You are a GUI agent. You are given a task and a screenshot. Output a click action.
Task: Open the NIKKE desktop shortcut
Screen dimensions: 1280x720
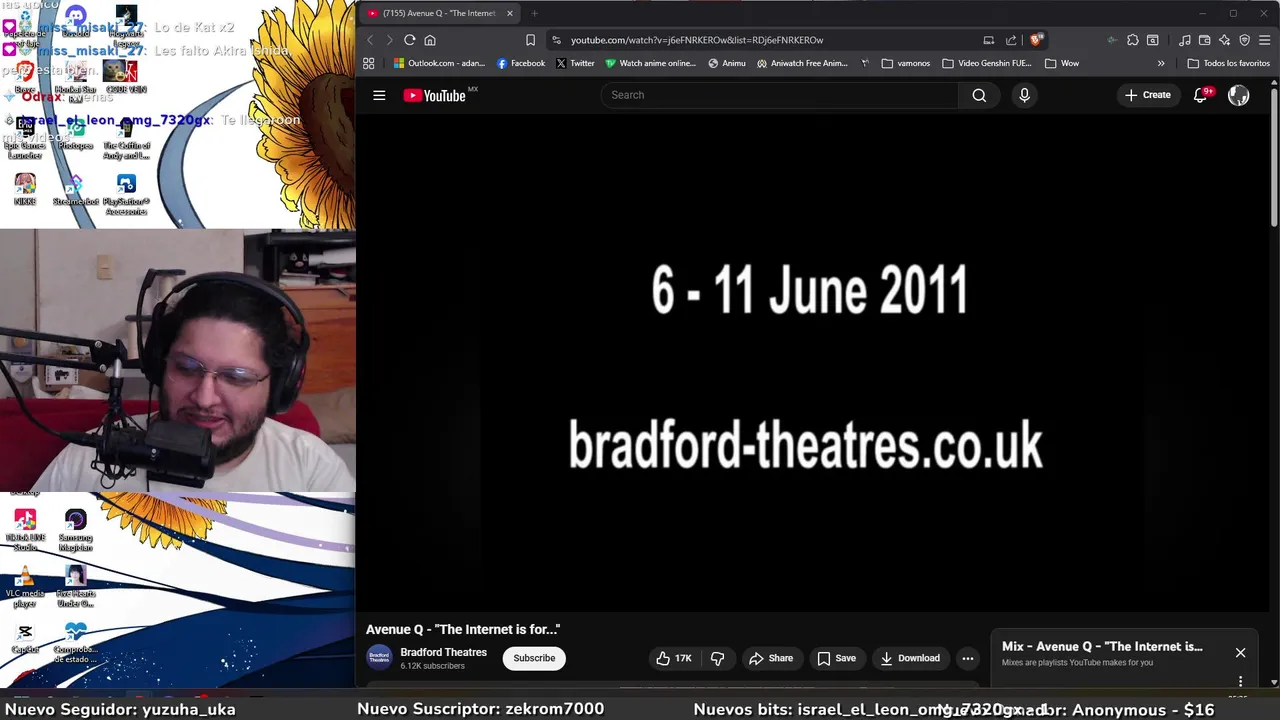(x=25, y=189)
